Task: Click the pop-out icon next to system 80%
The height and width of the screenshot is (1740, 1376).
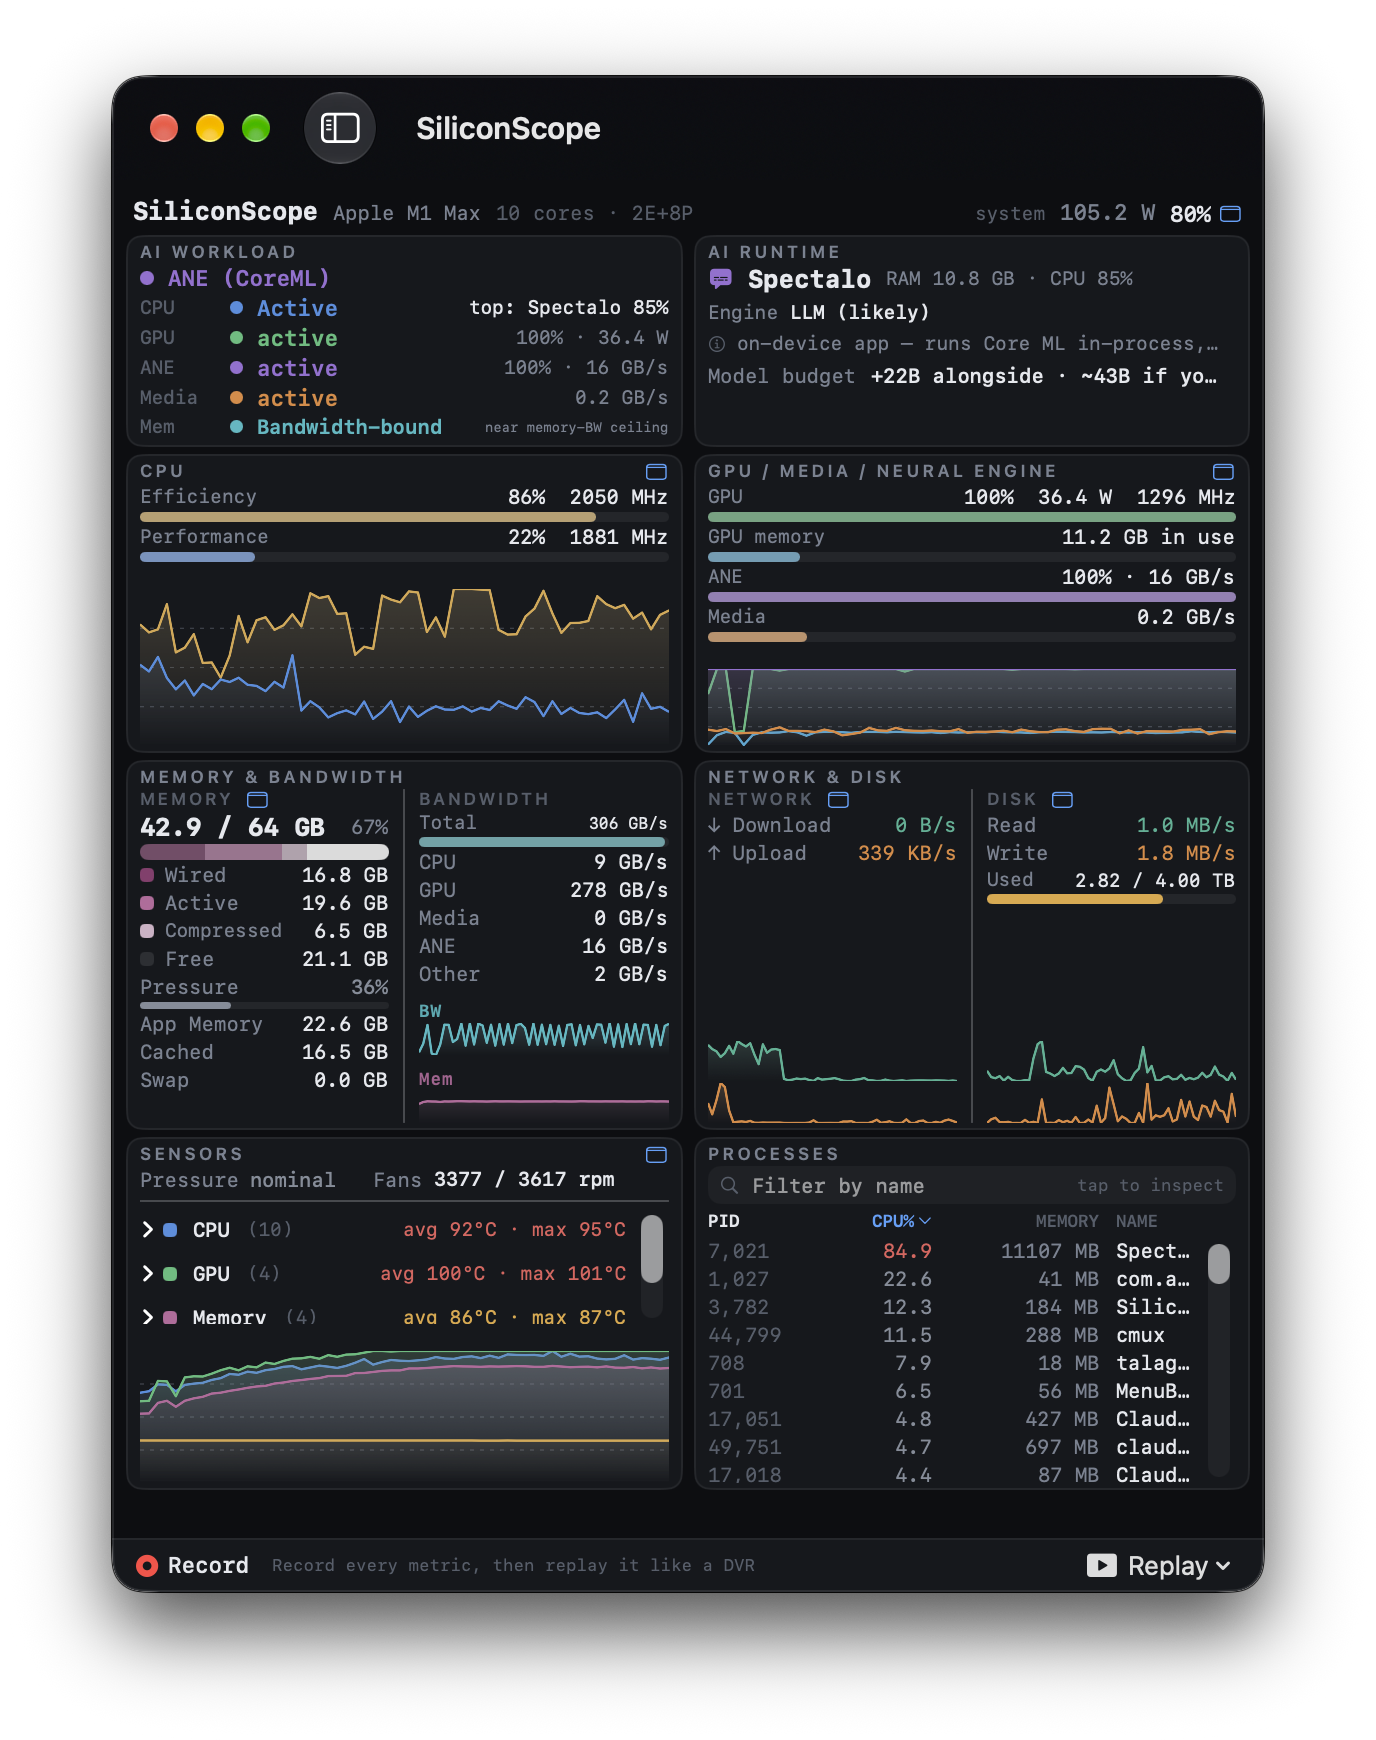Action: [1231, 214]
